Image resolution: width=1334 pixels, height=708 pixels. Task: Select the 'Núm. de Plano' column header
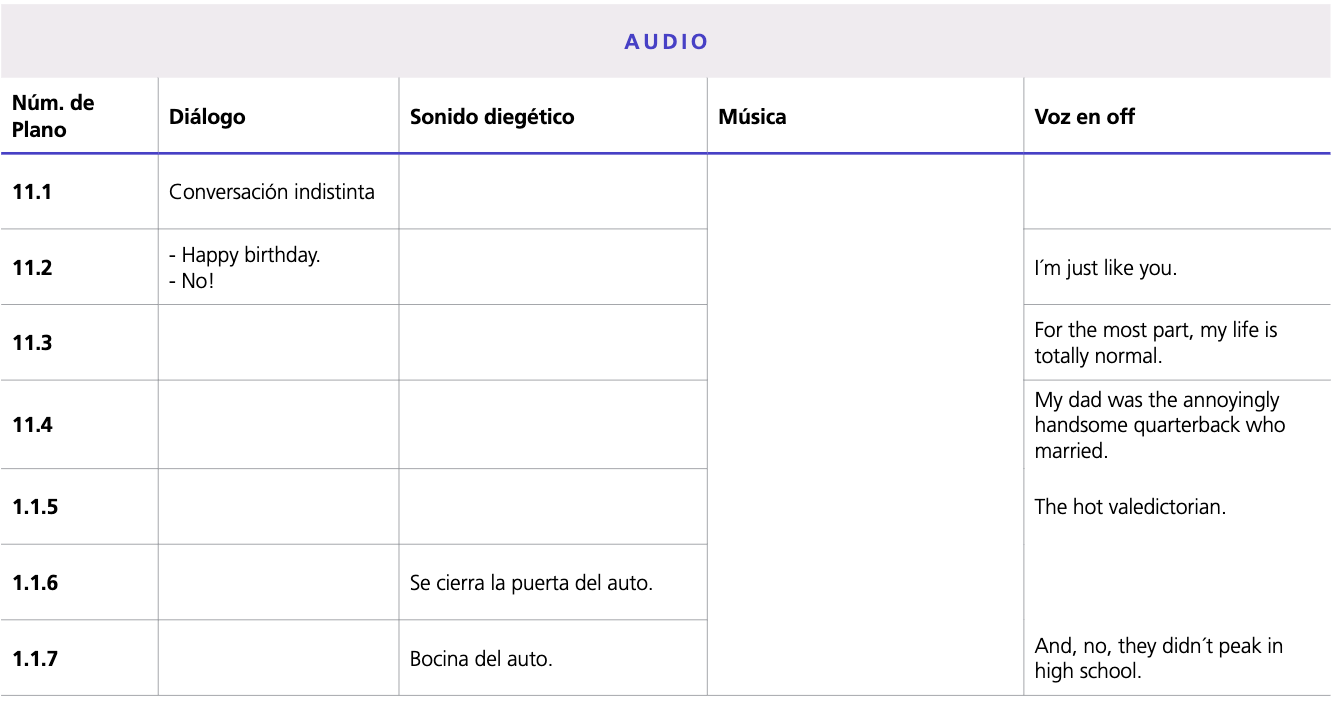pos(53,116)
